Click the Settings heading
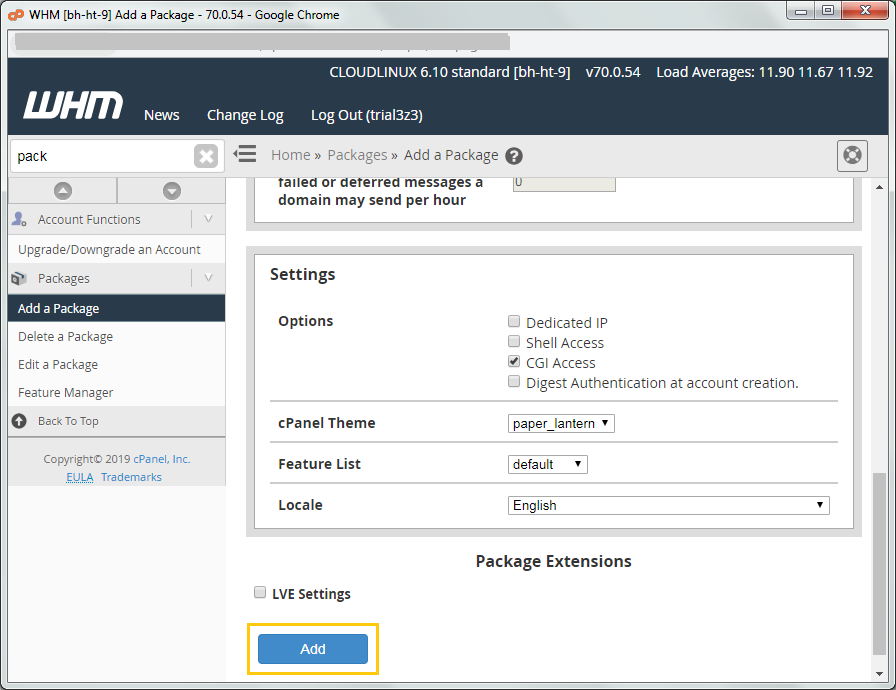The width and height of the screenshot is (896, 690). tap(302, 275)
